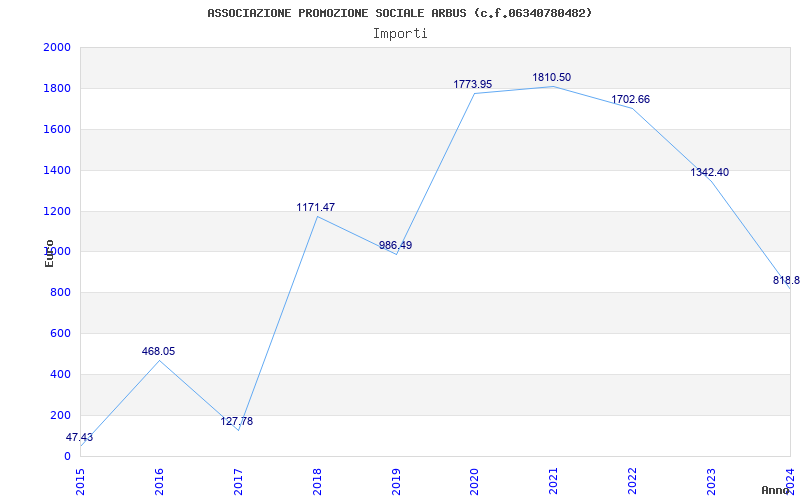Click the x-axis year 2023
This screenshot has width=800, height=500.
[x=712, y=482]
